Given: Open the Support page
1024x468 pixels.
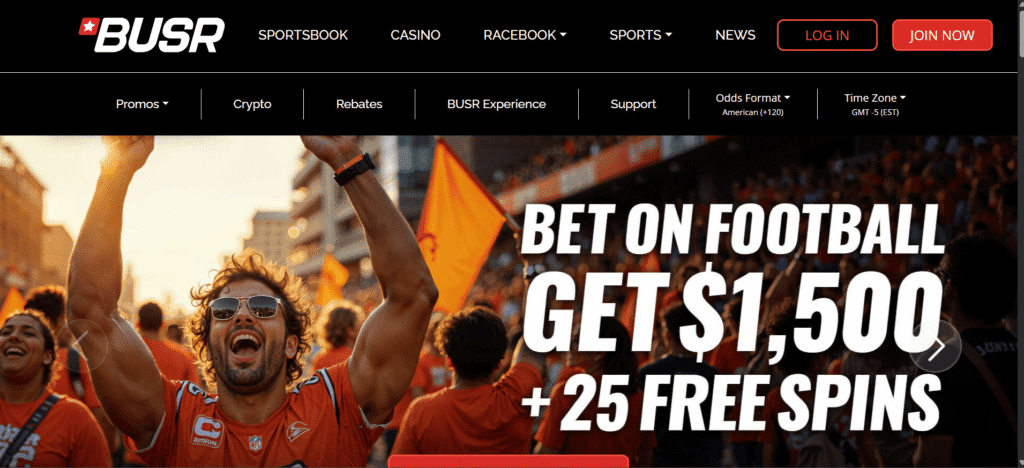Looking at the screenshot, I should click(633, 104).
